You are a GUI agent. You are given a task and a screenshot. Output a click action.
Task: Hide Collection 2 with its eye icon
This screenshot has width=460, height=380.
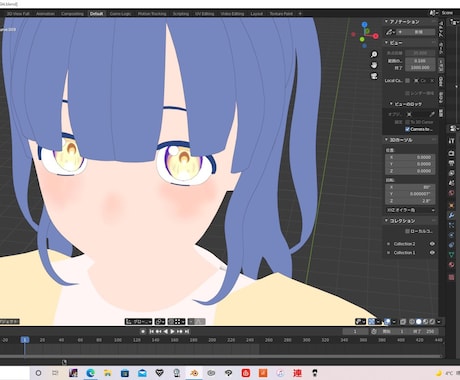point(432,244)
